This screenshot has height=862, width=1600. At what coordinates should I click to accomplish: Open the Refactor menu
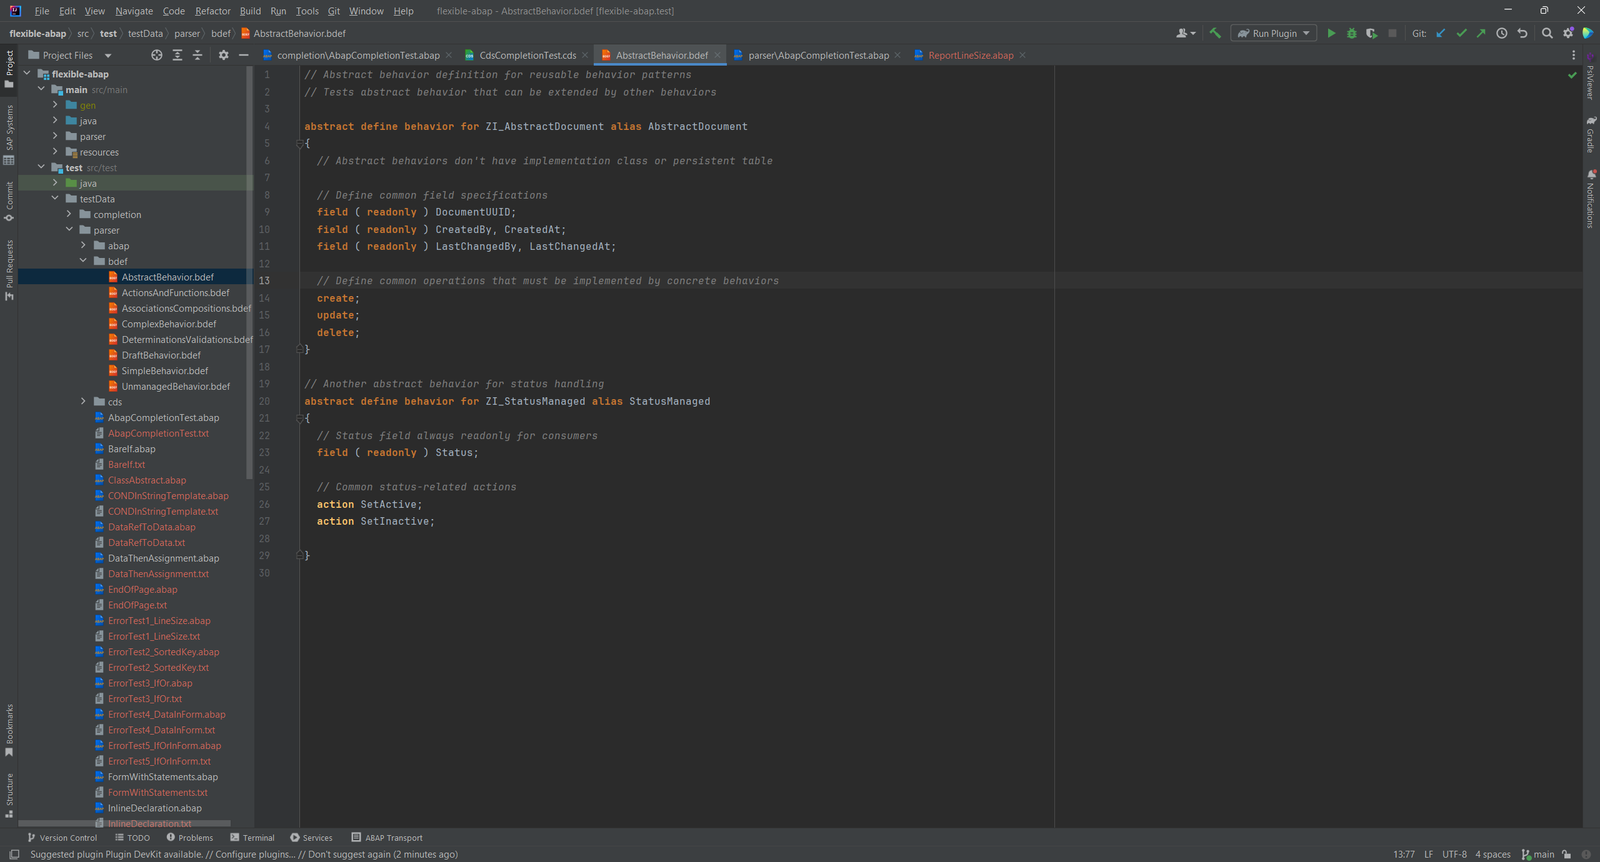point(213,11)
